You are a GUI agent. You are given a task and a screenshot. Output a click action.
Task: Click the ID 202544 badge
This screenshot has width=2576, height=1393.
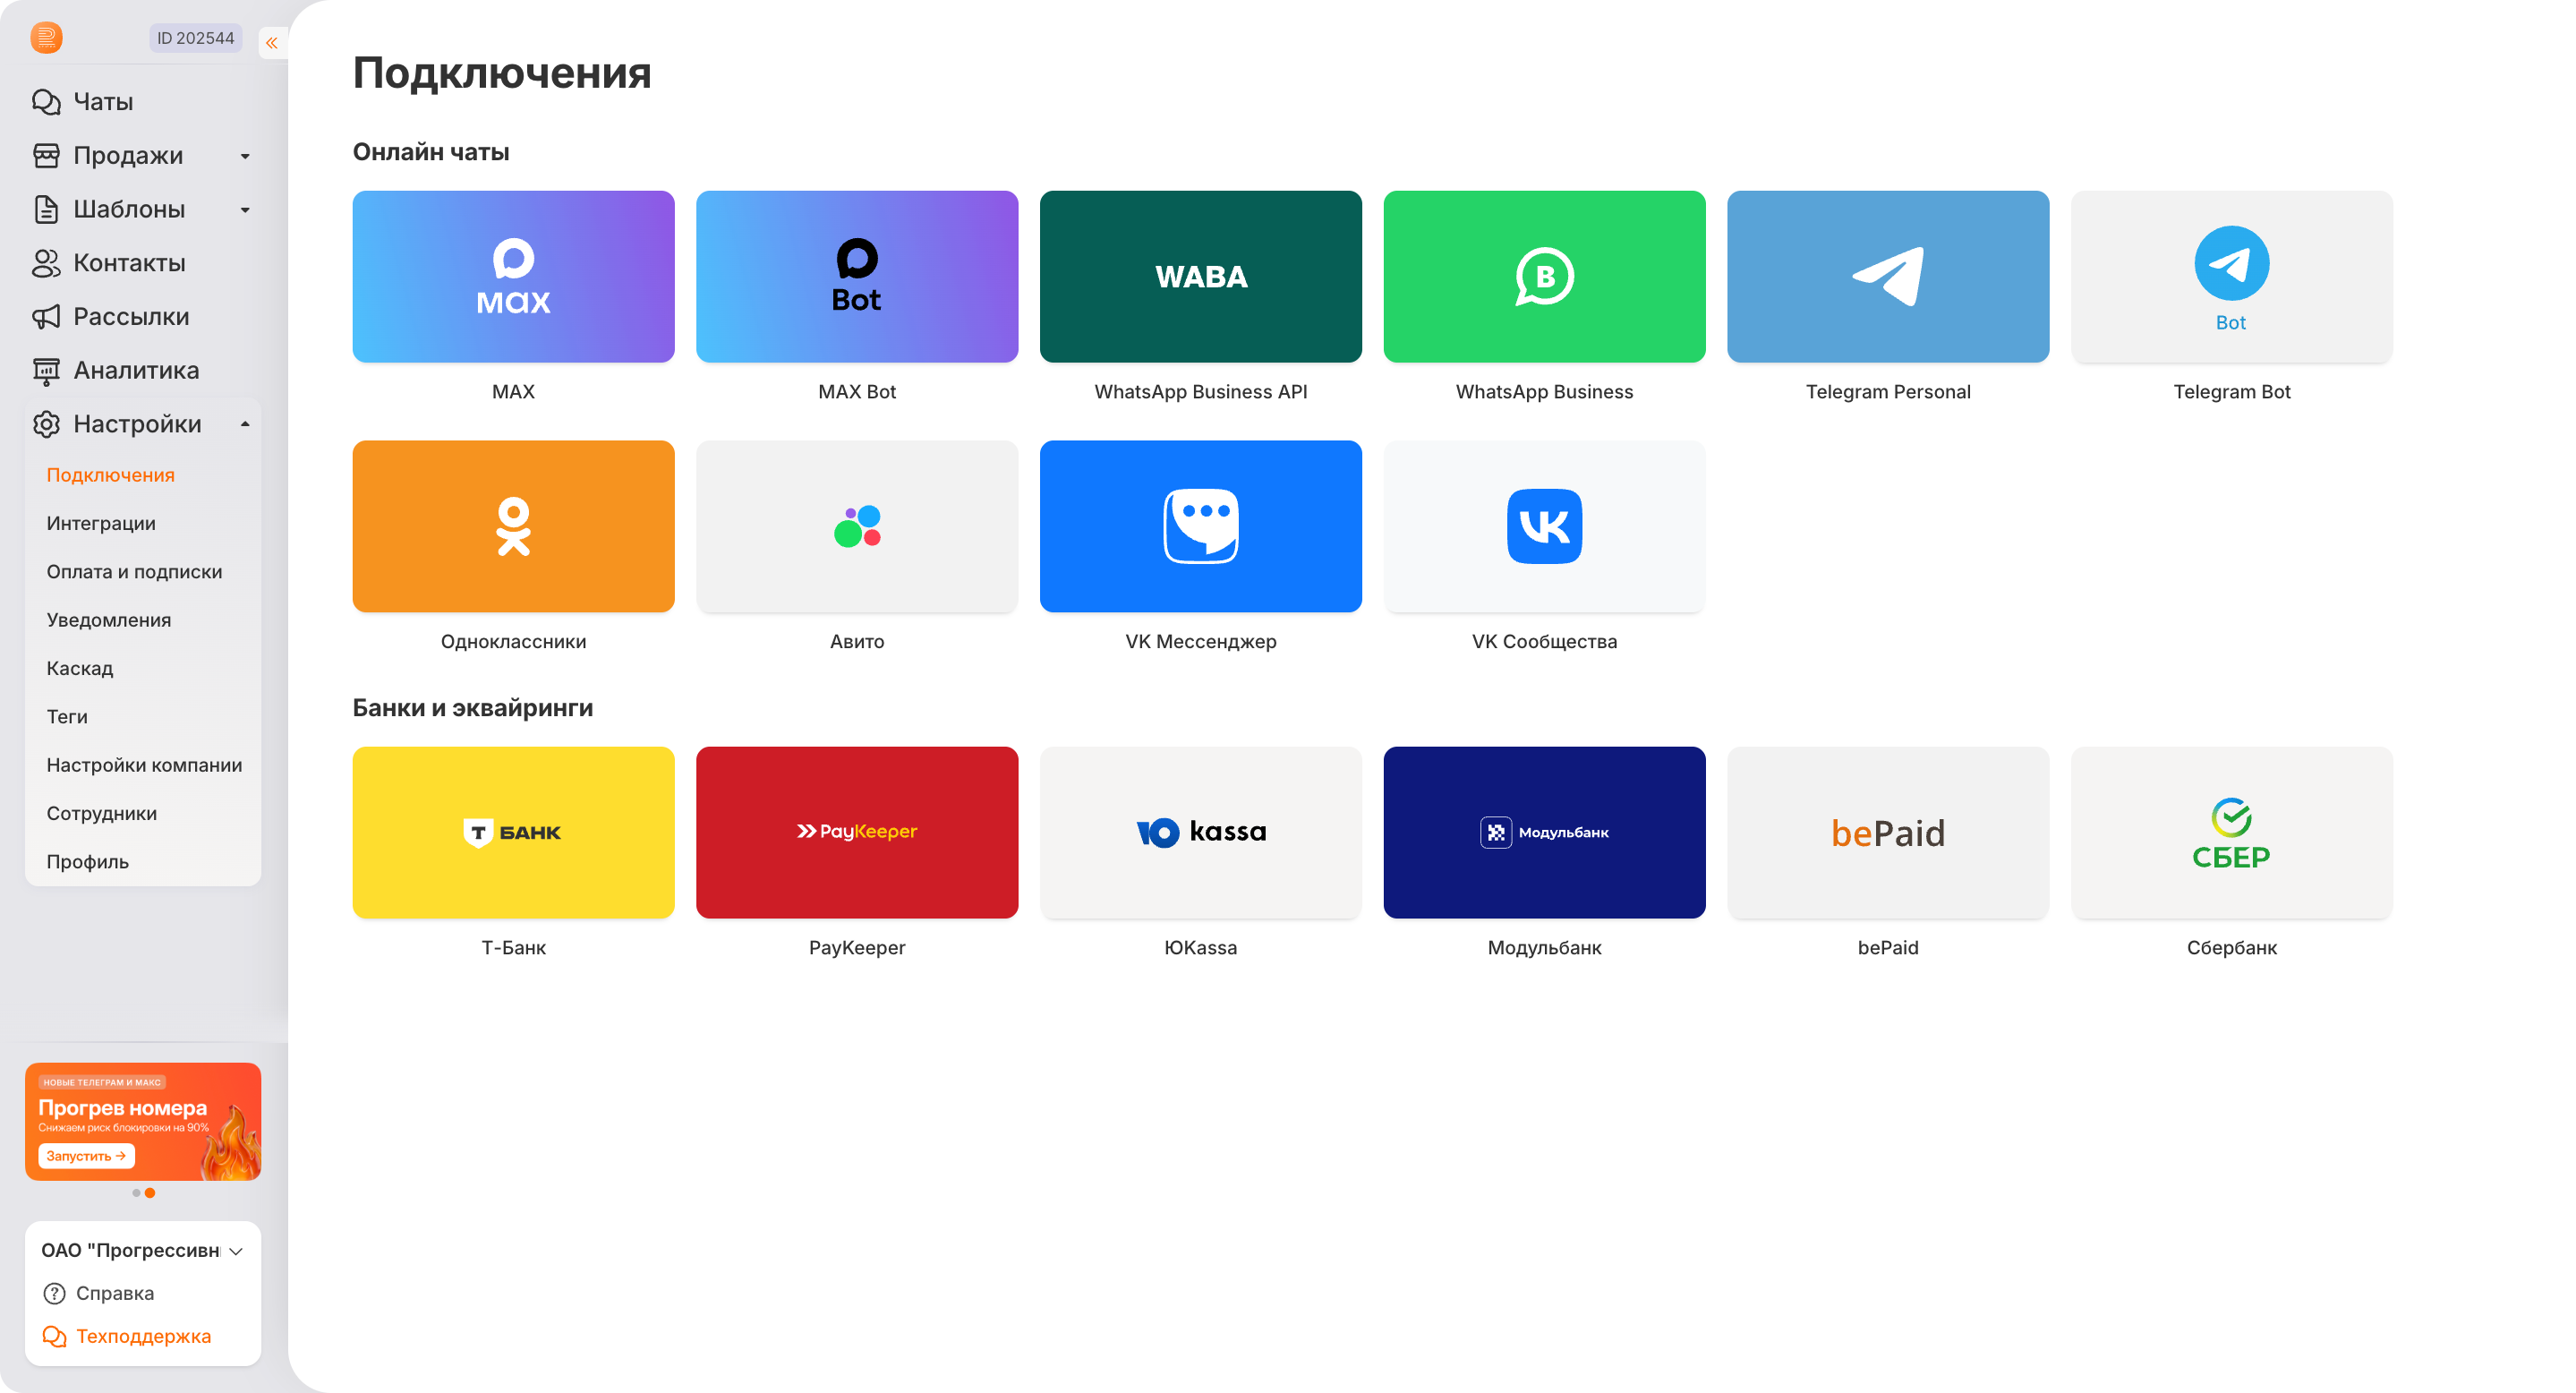[195, 38]
